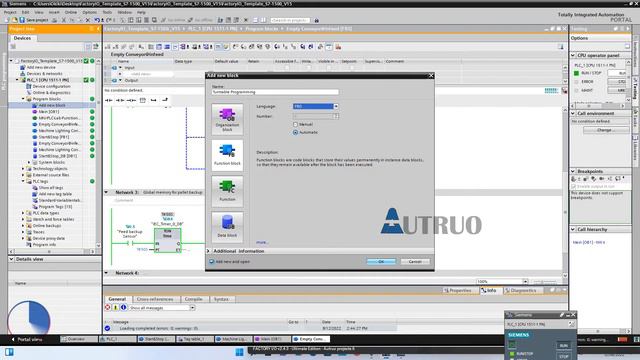The image size is (640, 360).
Task: Close the Add new block dialog
Action: (x=431, y=76)
